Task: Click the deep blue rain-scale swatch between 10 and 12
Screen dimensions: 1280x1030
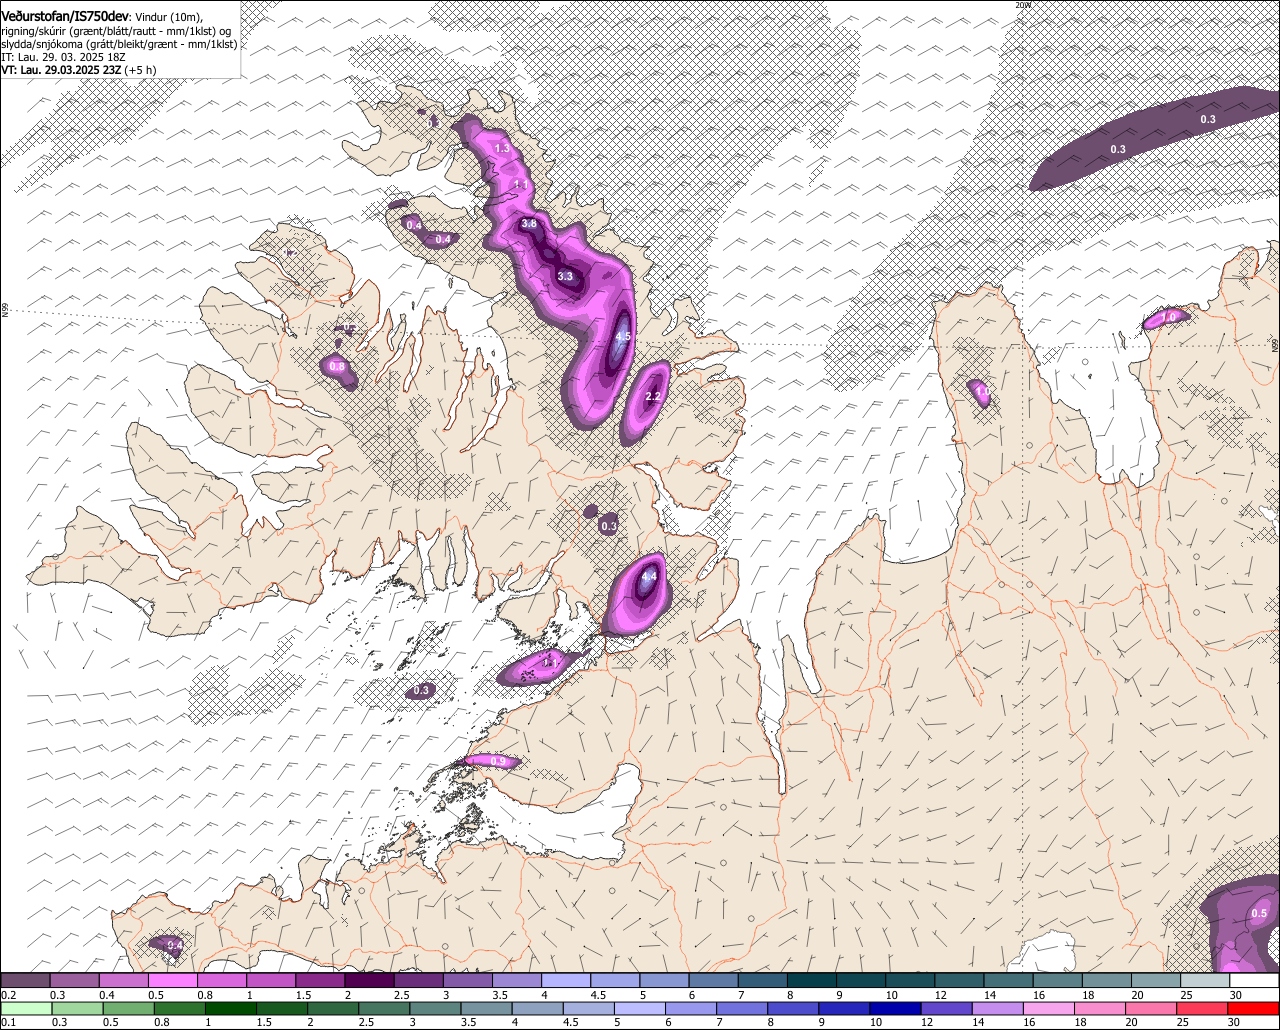Action: [895, 1008]
